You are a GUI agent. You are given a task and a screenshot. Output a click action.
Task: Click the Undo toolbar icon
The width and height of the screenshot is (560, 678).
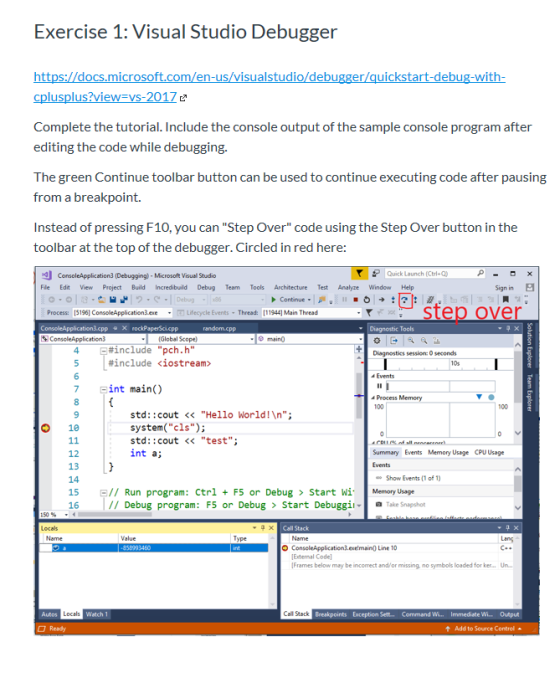(139, 300)
